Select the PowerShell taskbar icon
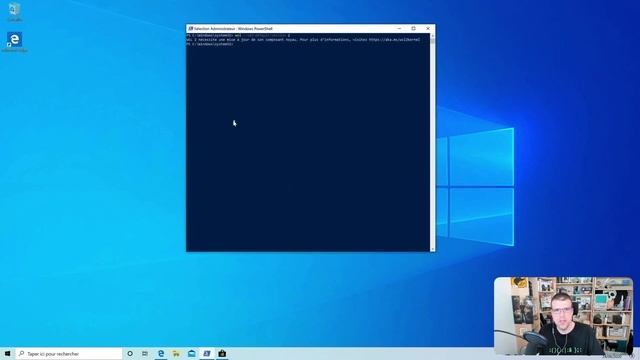 coord(207,353)
